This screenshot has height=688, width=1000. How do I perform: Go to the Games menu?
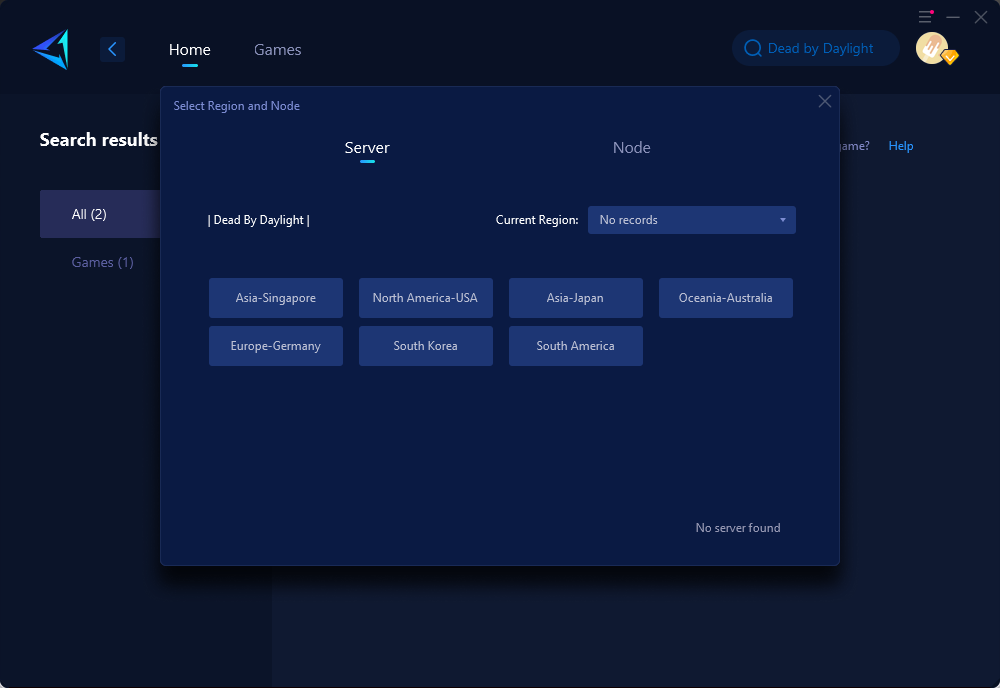pos(277,49)
